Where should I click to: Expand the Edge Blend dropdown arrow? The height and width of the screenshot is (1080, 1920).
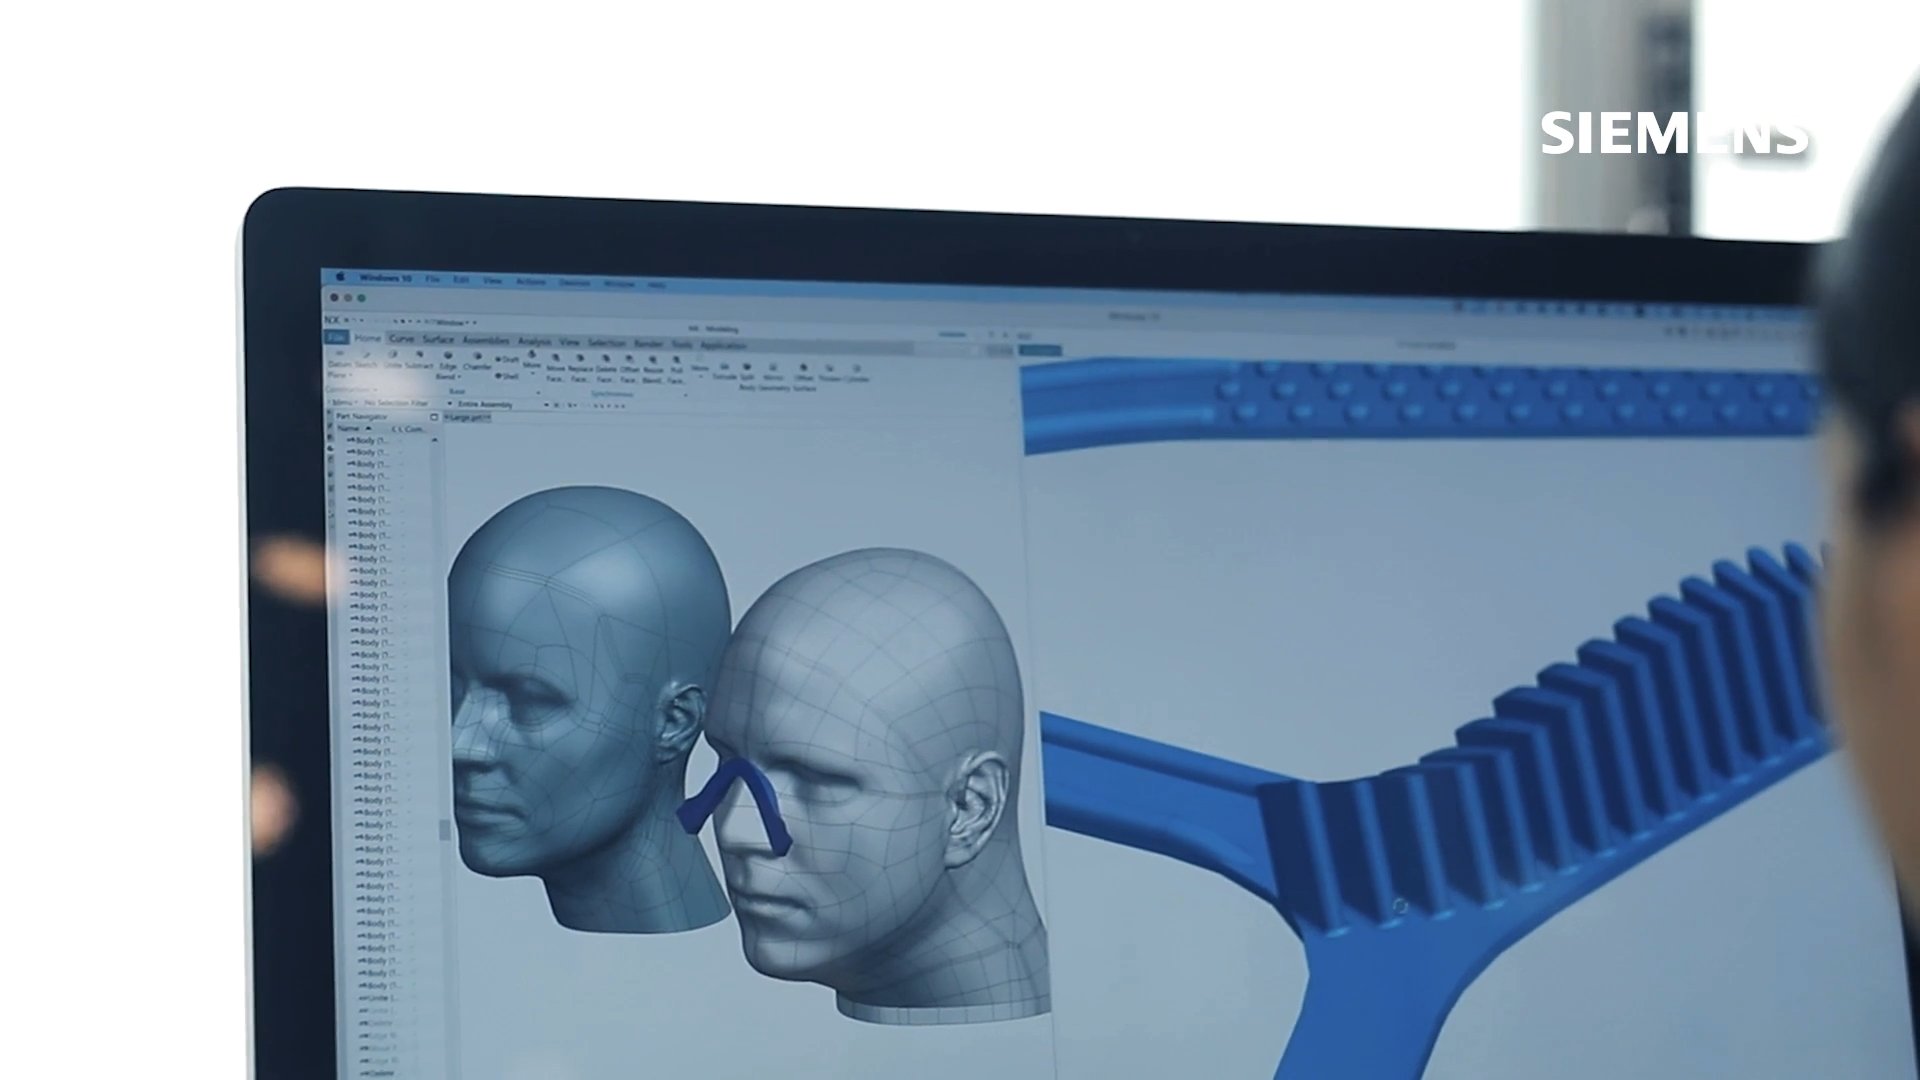point(459,377)
